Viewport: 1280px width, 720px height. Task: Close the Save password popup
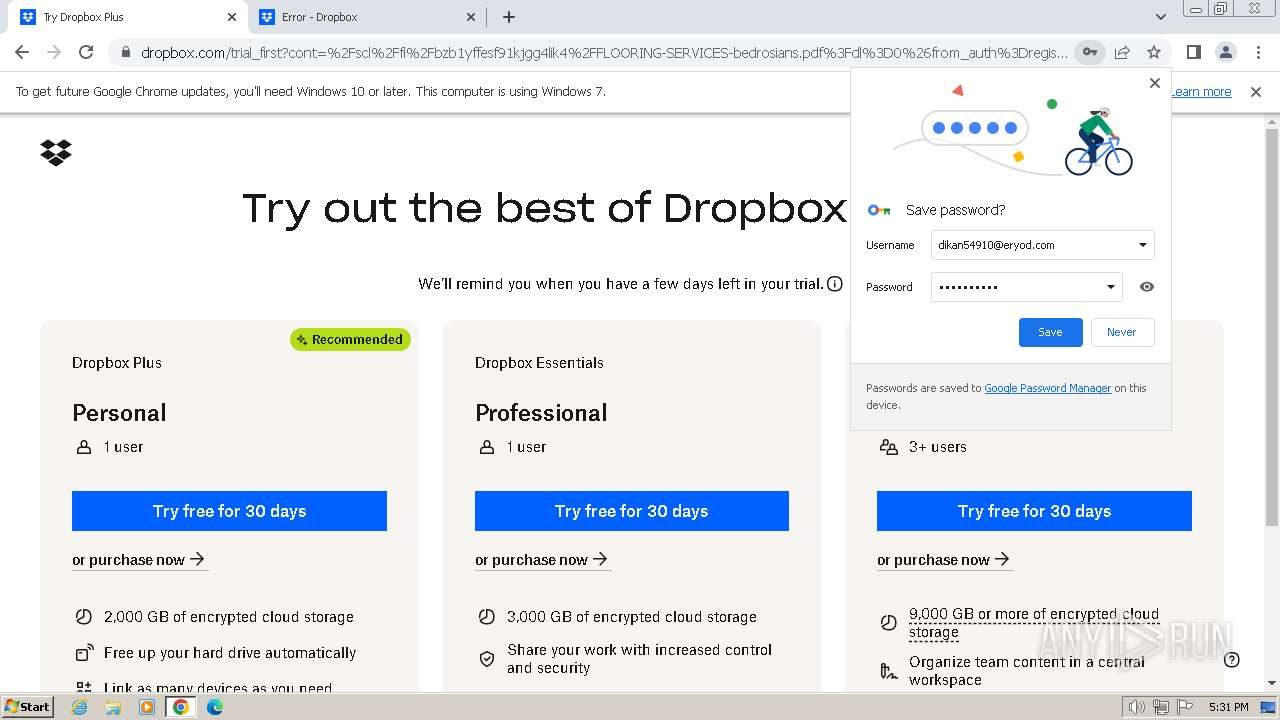(x=1155, y=83)
